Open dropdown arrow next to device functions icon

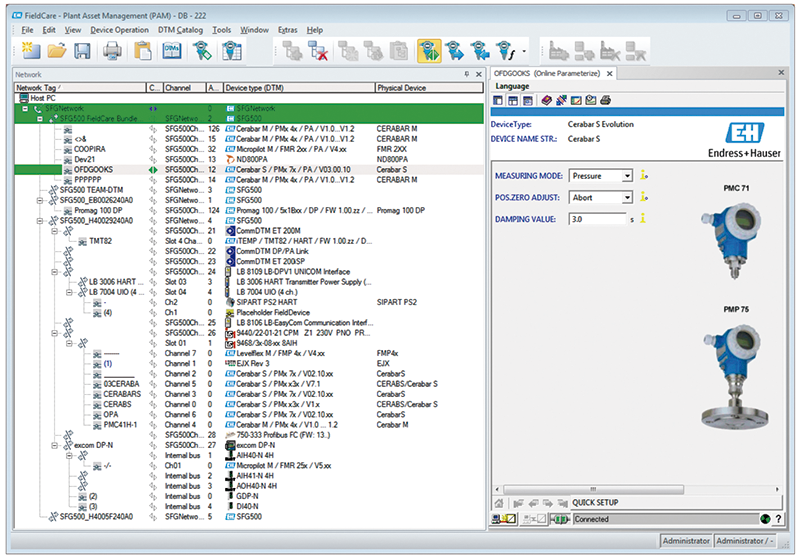[x=524, y=52]
